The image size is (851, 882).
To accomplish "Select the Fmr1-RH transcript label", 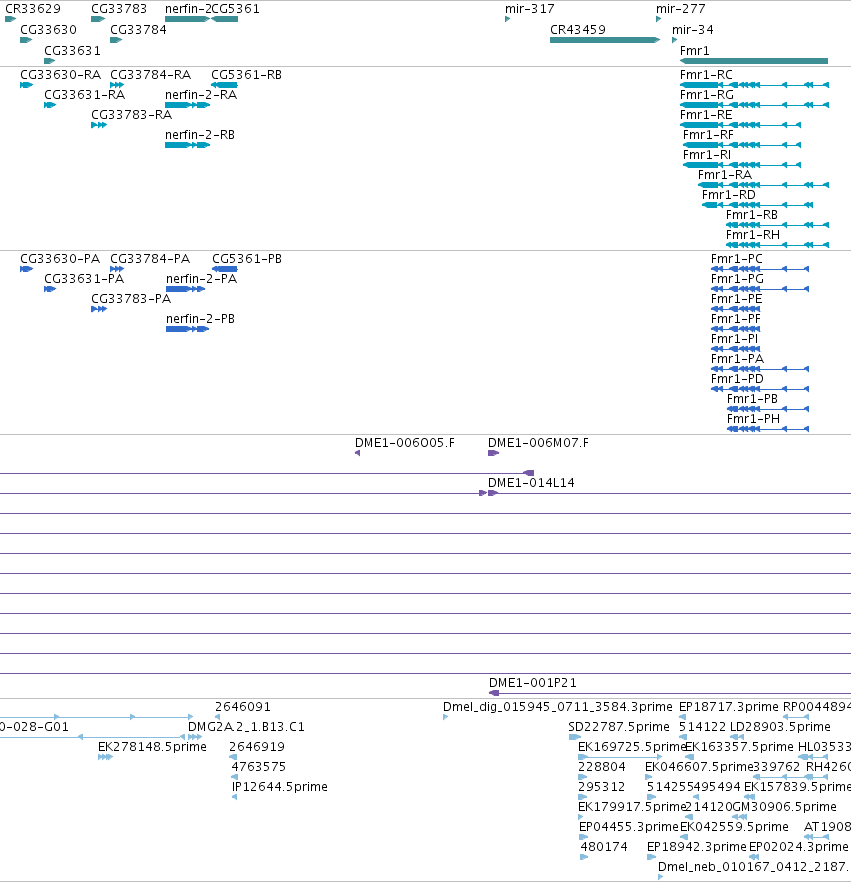I will [x=753, y=235].
